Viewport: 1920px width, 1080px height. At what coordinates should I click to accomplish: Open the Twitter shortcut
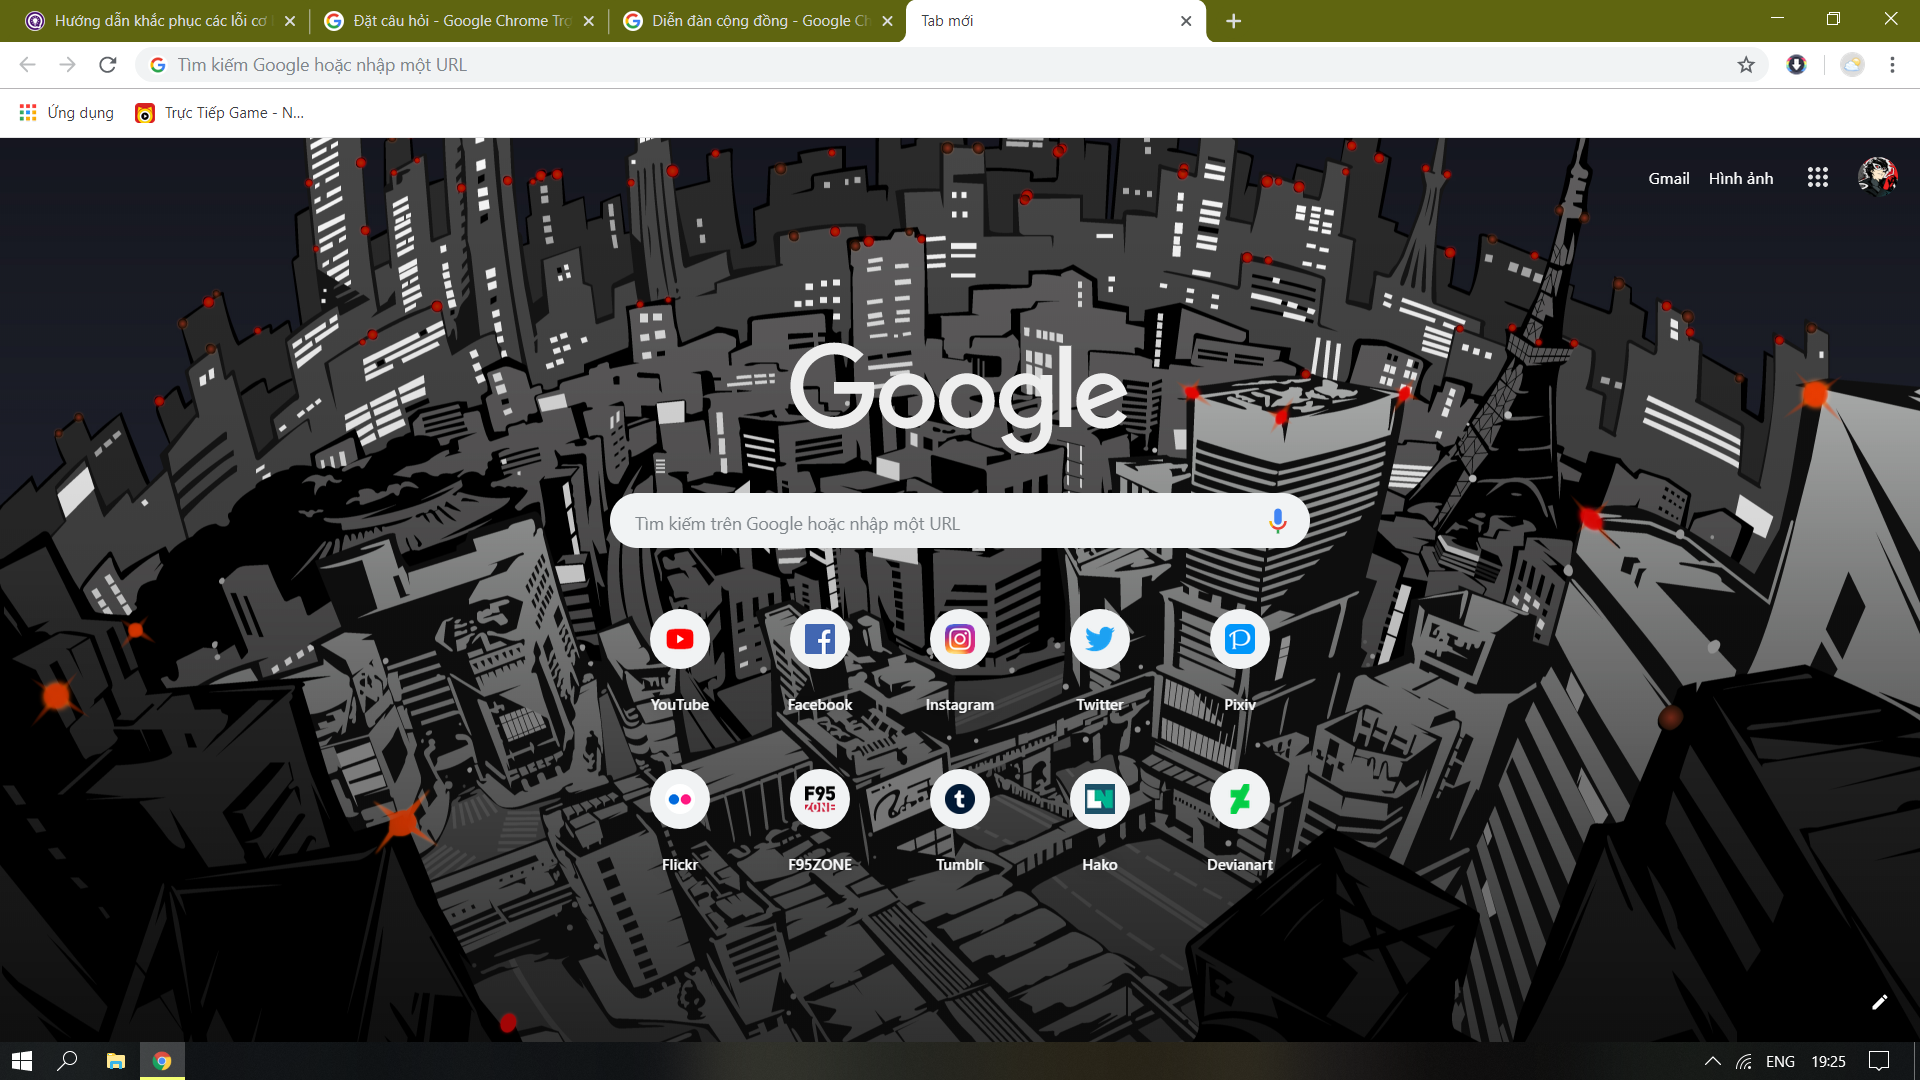pyautogui.click(x=1100, y=639)
